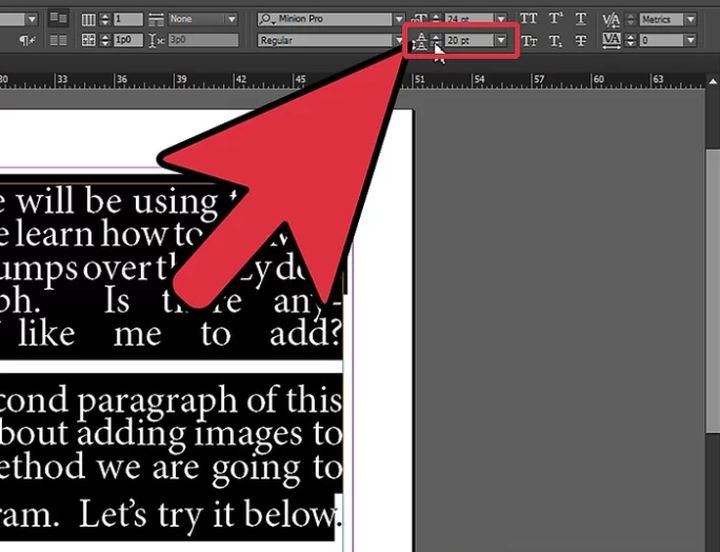Click the words "we are going to"
The height and width of the screenshot is (552, 720).
pos(220,469)
